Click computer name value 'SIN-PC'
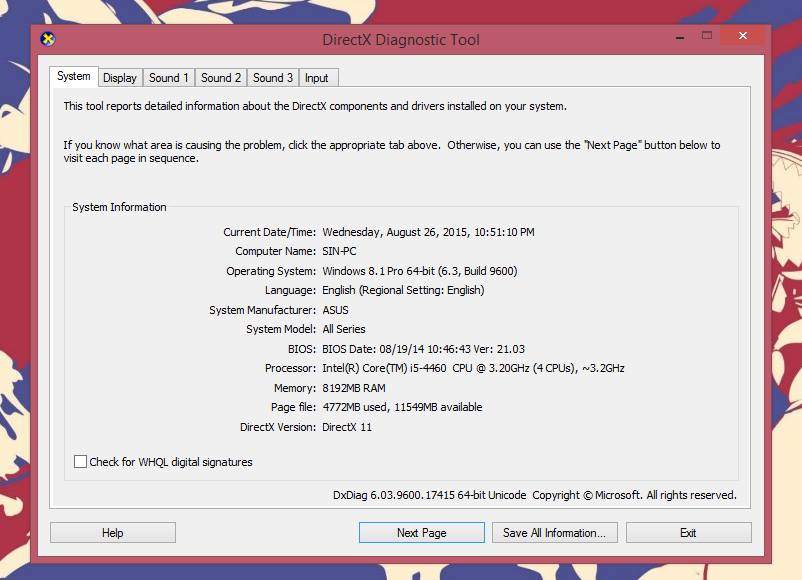The image size is (802, 580). click(339, 251)
